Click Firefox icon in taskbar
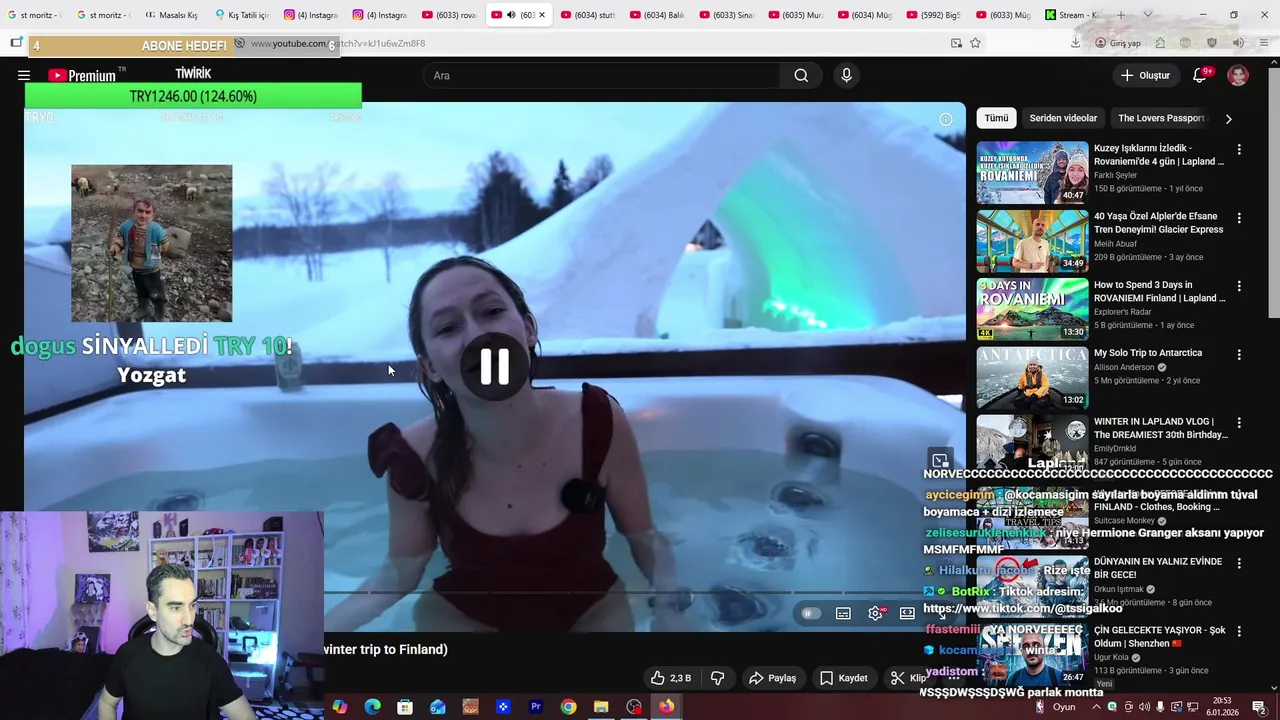 [x=666, y=707]
